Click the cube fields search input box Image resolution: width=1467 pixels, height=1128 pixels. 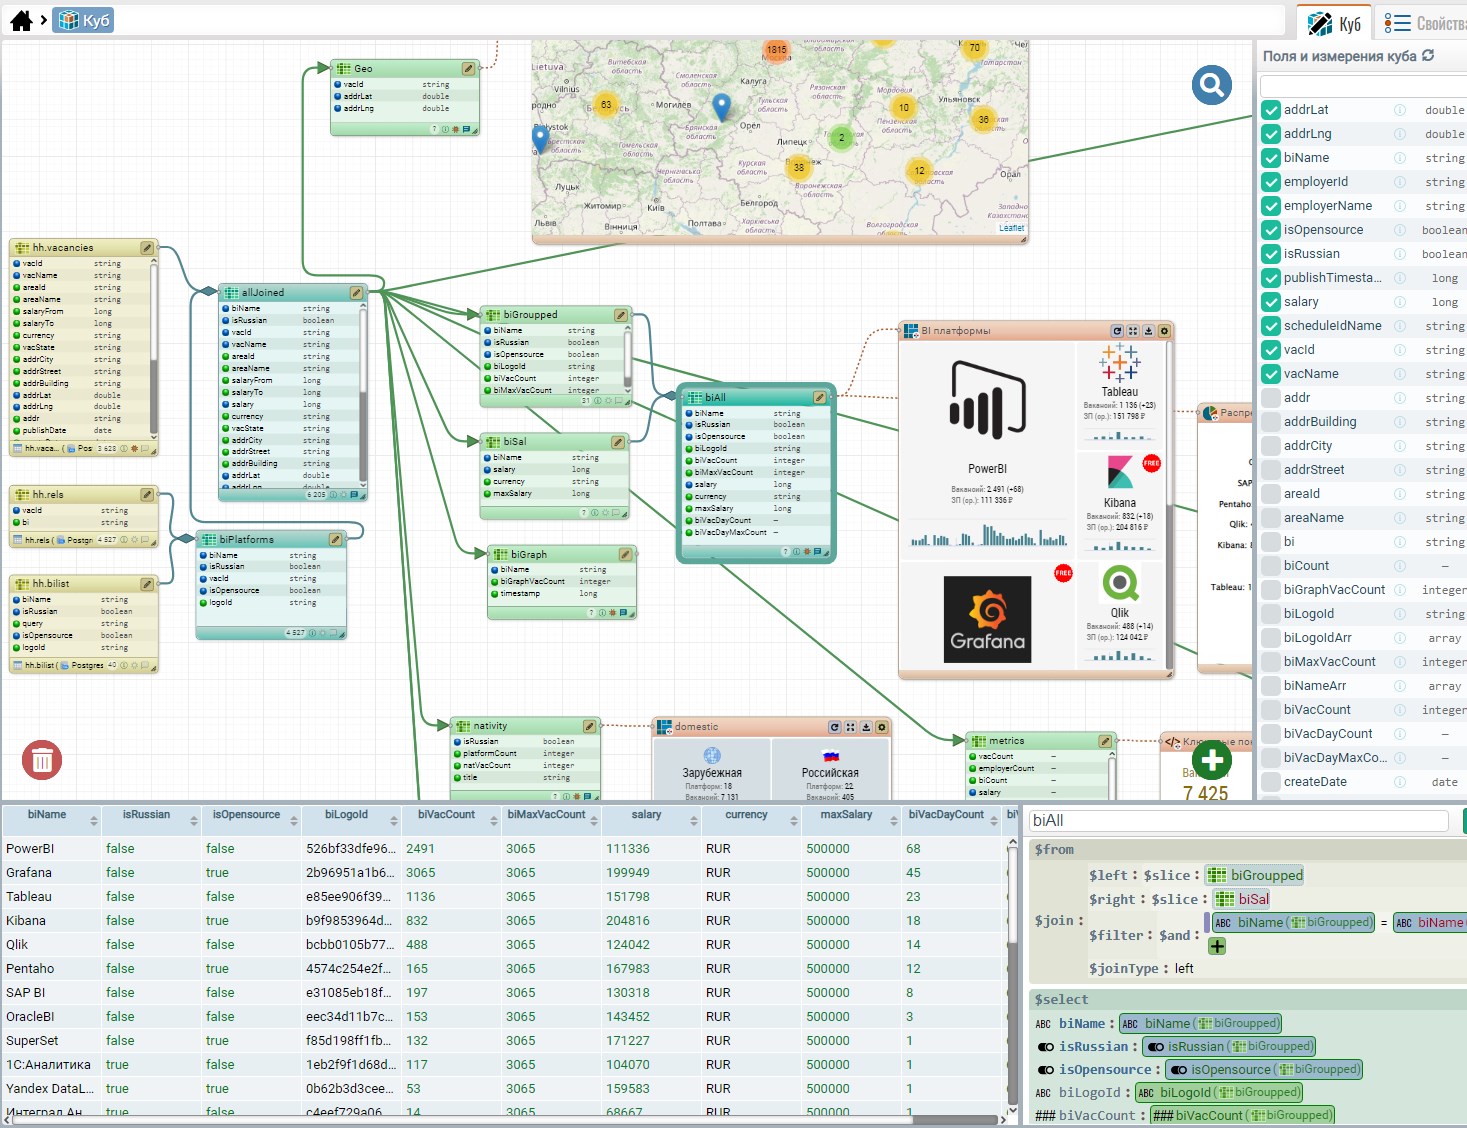coord(1362,85)
